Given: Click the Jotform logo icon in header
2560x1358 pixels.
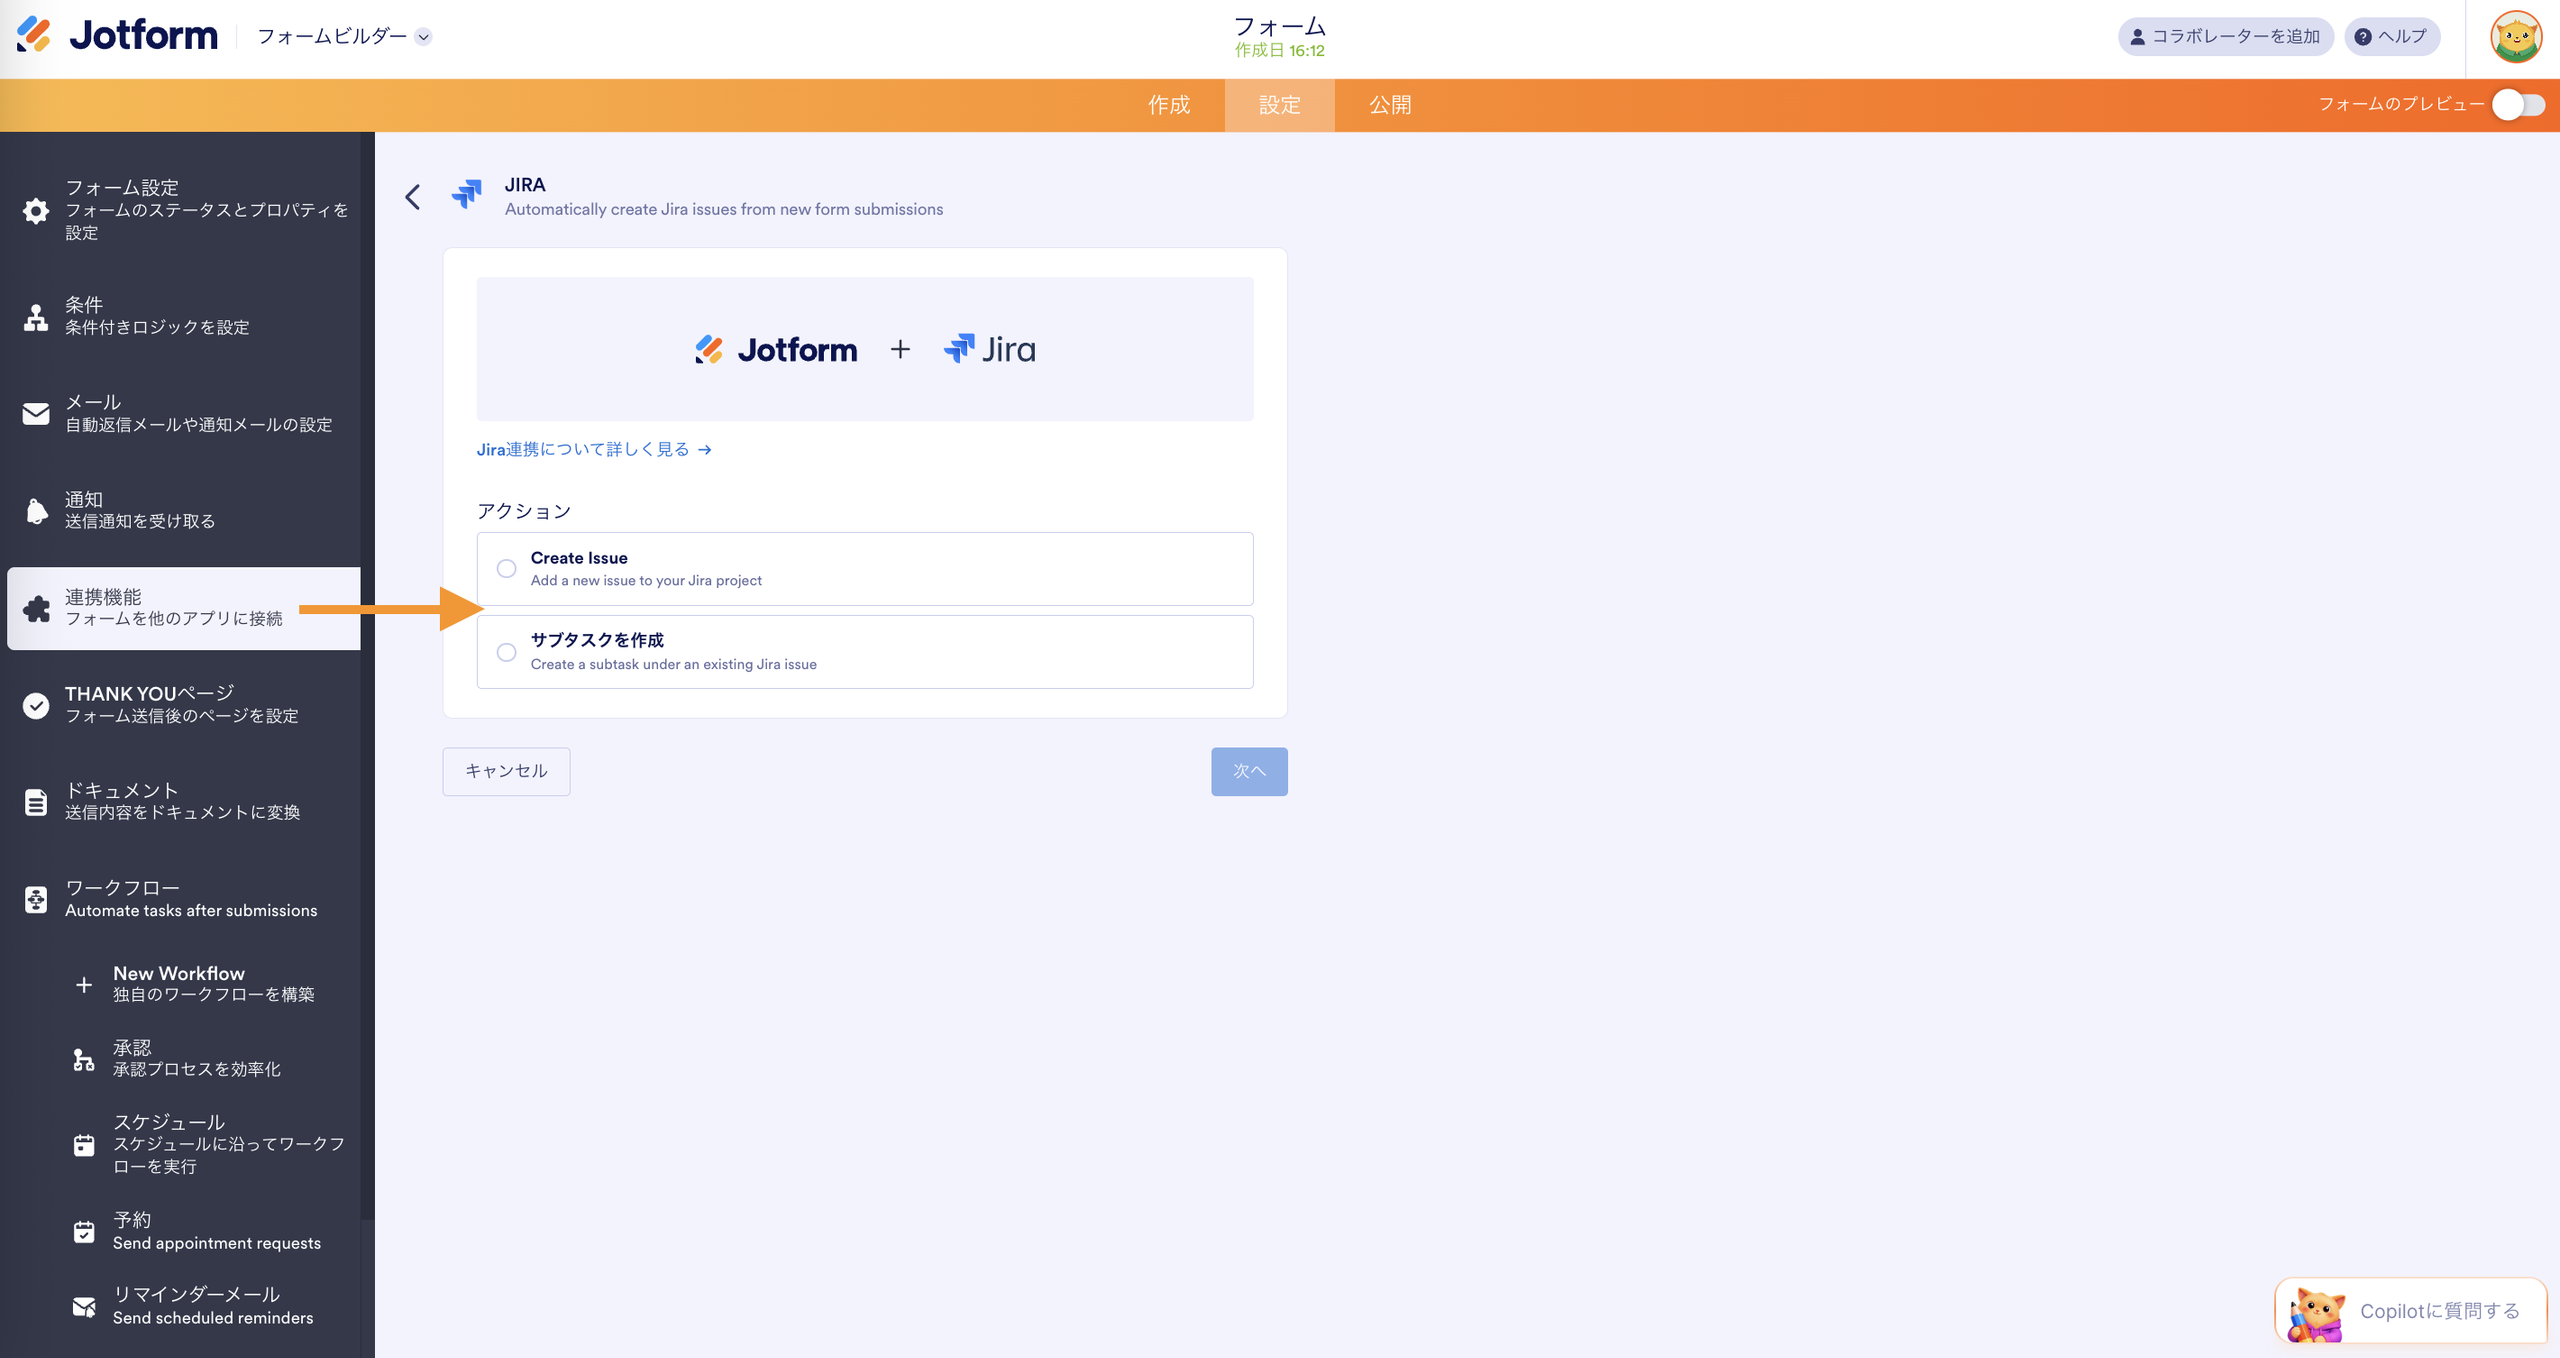Looking at the screenshot, I should 33,35.
